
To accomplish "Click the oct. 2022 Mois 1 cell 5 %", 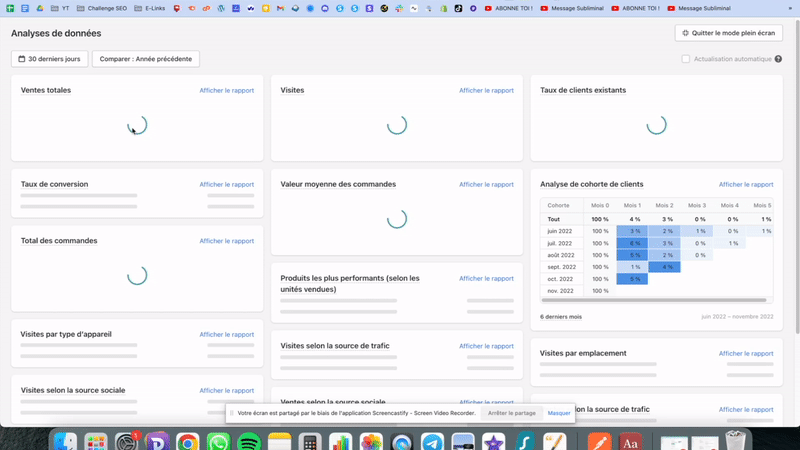I will click(632, 279).
